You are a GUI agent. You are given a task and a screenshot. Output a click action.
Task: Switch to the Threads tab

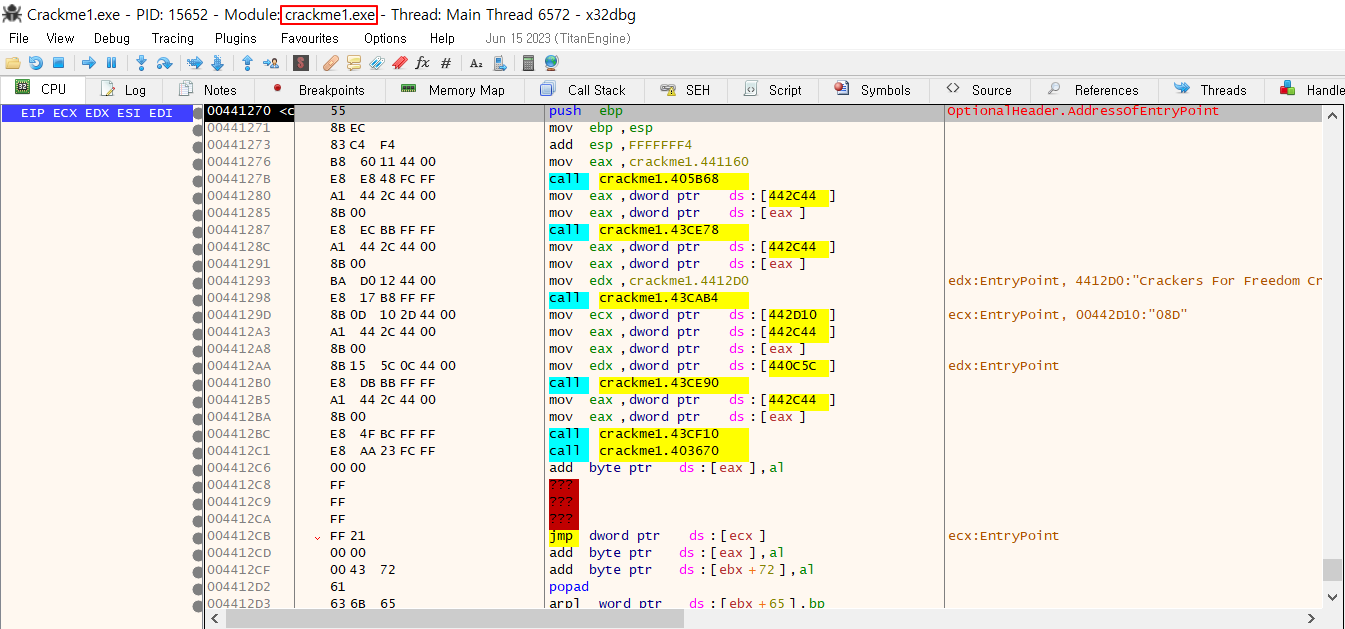(1211, 90)
